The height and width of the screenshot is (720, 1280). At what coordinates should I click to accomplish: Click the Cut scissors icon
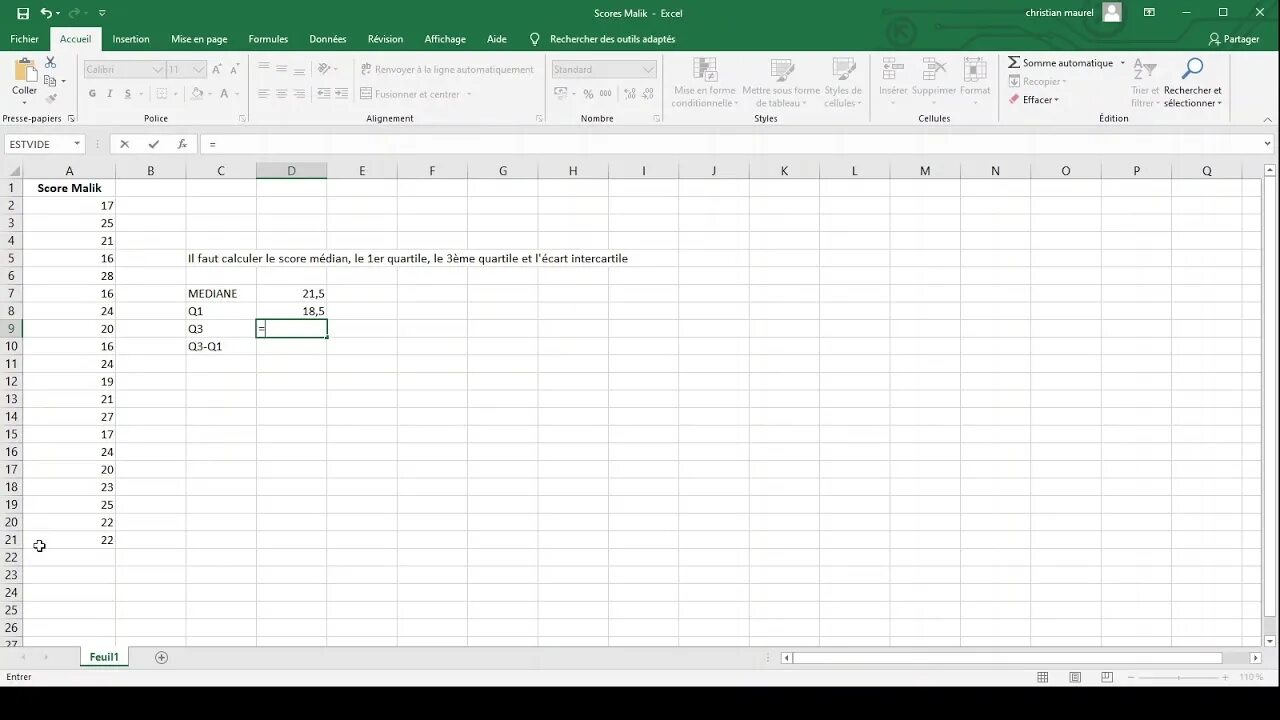pyautogui.click(x=50, y=62)
